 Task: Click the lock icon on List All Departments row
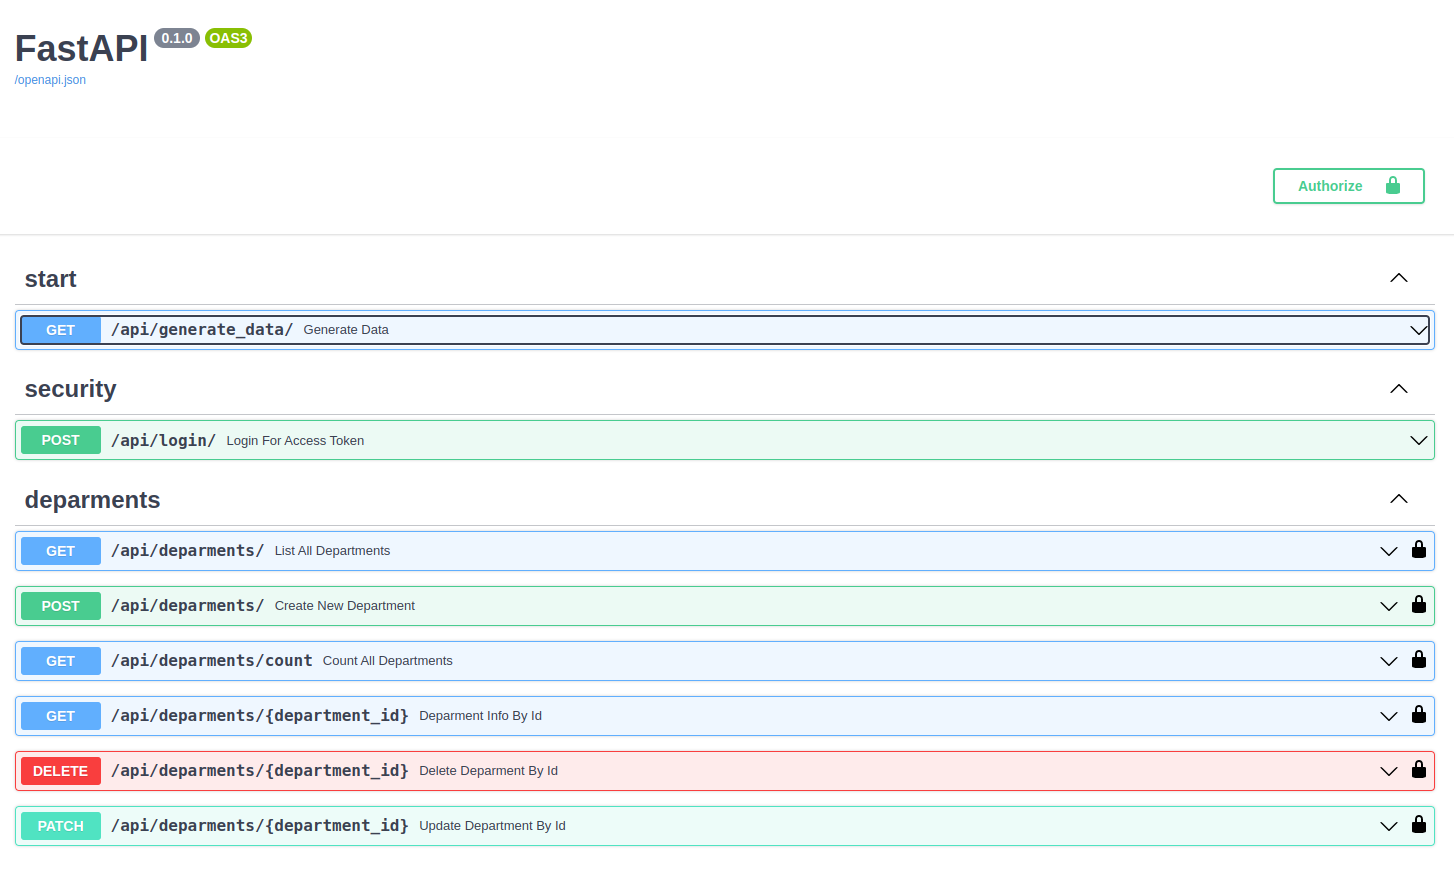tap(1418, 549)
